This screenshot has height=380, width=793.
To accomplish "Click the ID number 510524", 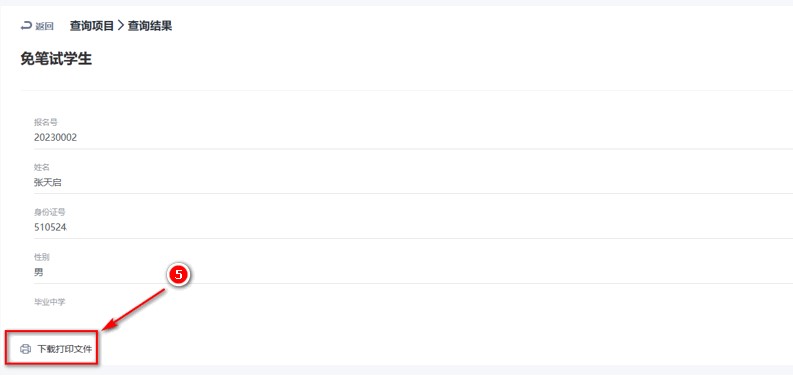I will (50, 228).
